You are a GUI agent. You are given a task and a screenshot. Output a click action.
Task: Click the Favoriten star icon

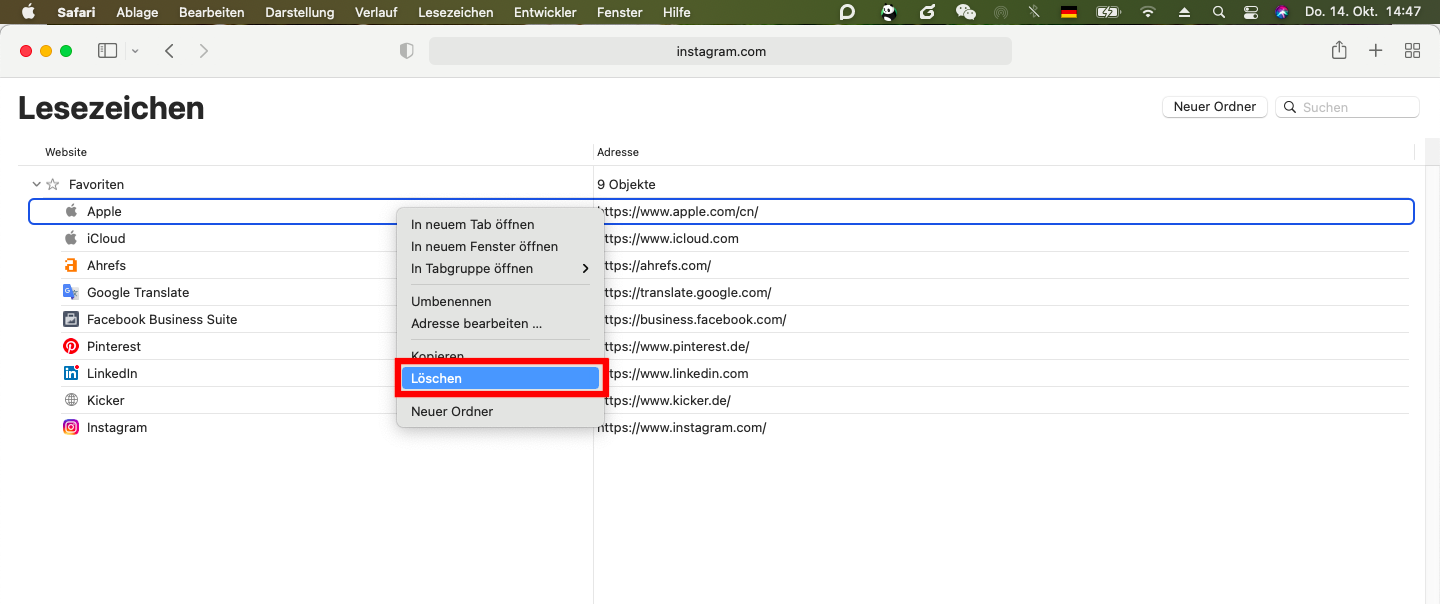(x=53, y=184)
